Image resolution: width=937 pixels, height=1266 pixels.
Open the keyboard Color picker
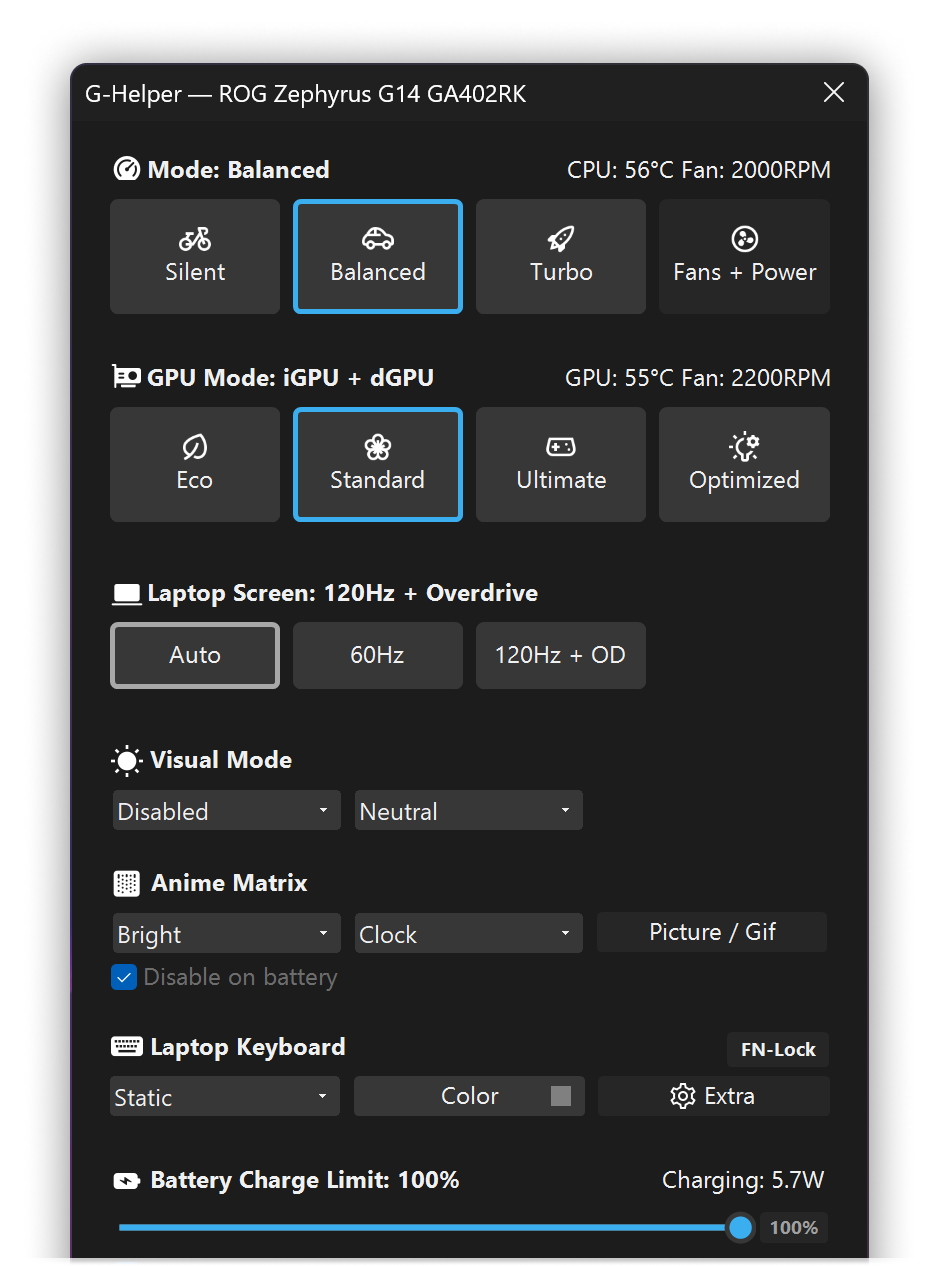point(469,1096)
